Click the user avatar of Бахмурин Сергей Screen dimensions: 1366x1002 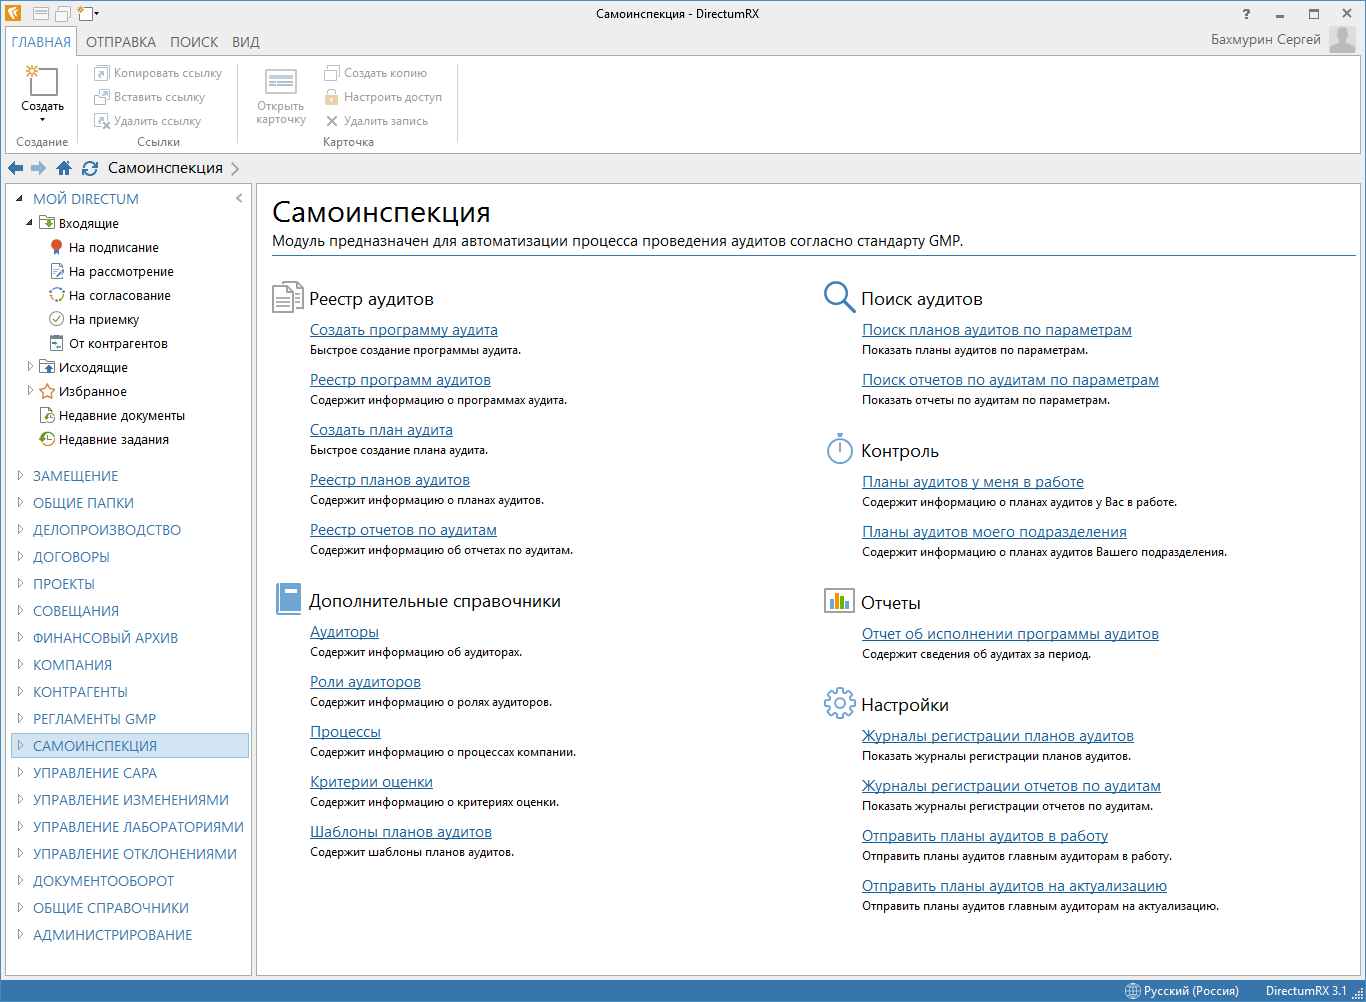(x=1342, y=40)
